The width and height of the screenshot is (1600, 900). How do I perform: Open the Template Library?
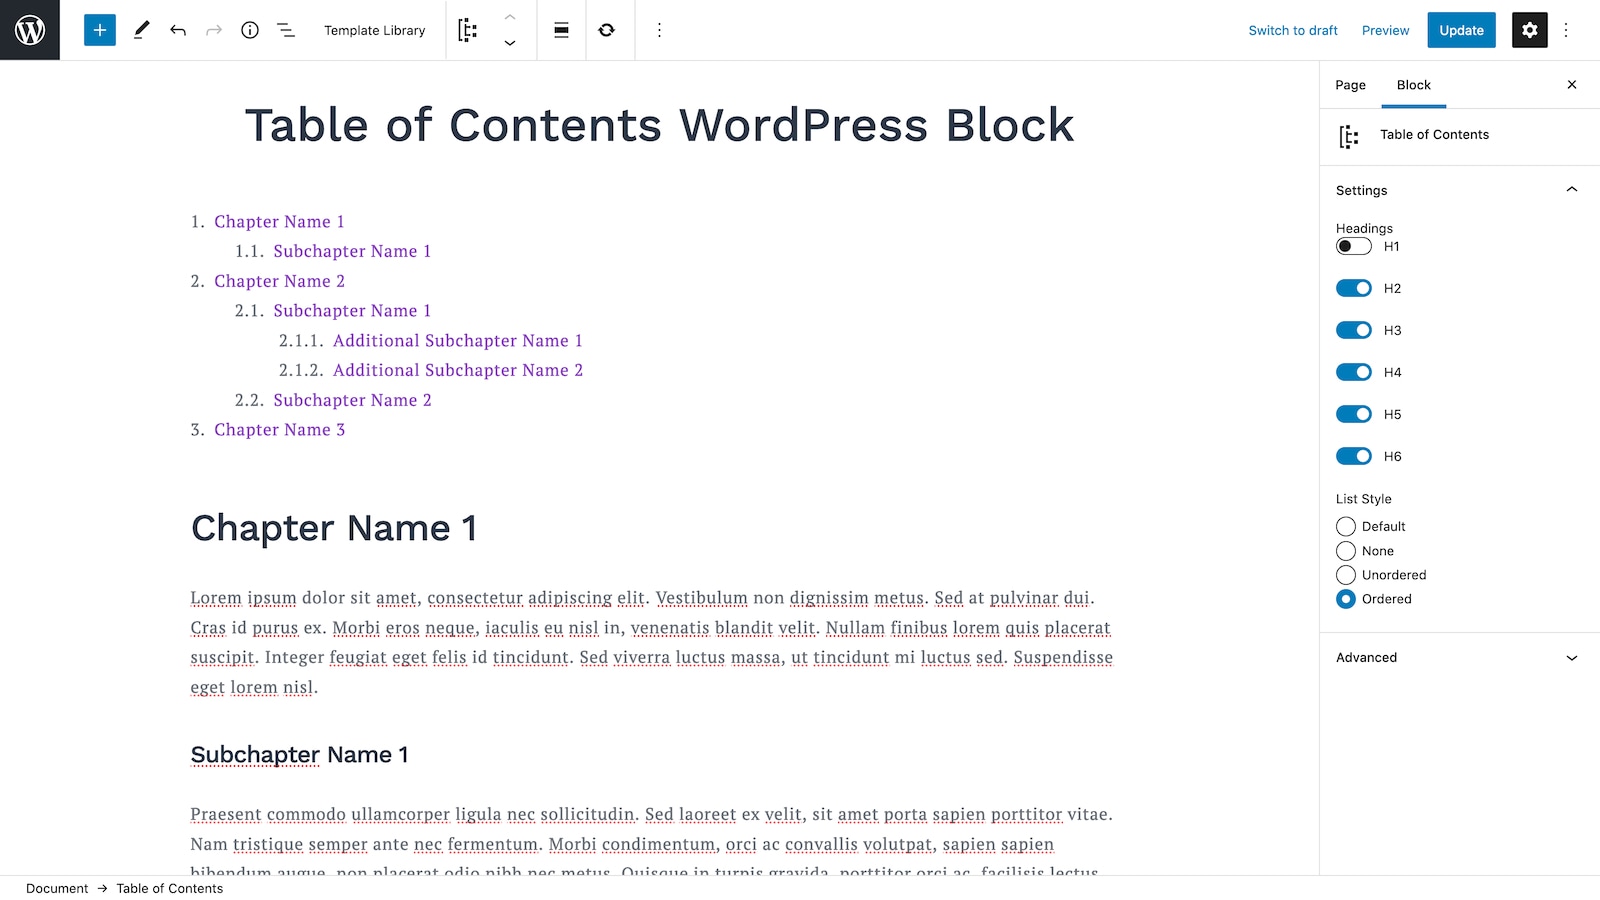(375, 30)
